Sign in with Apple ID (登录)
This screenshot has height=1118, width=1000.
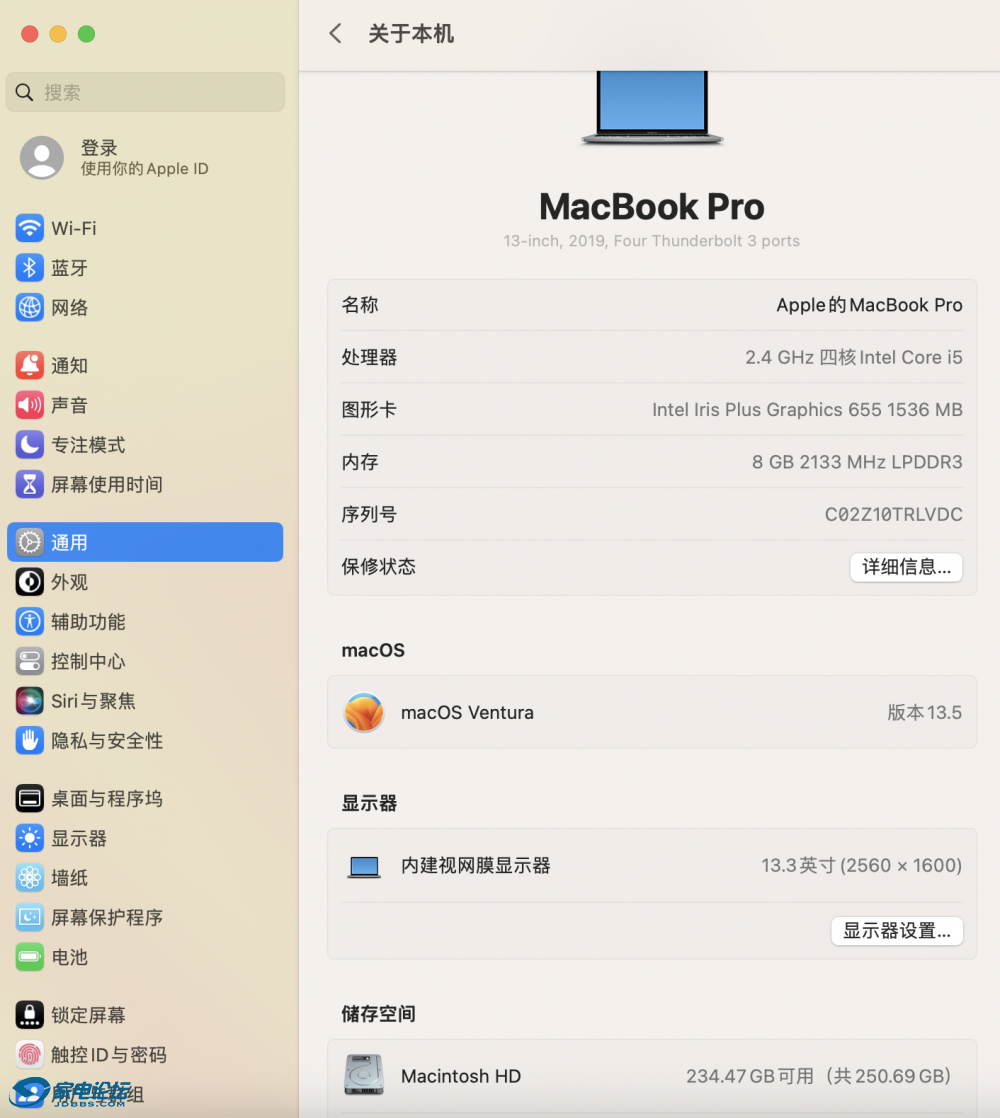click(98, 148)
